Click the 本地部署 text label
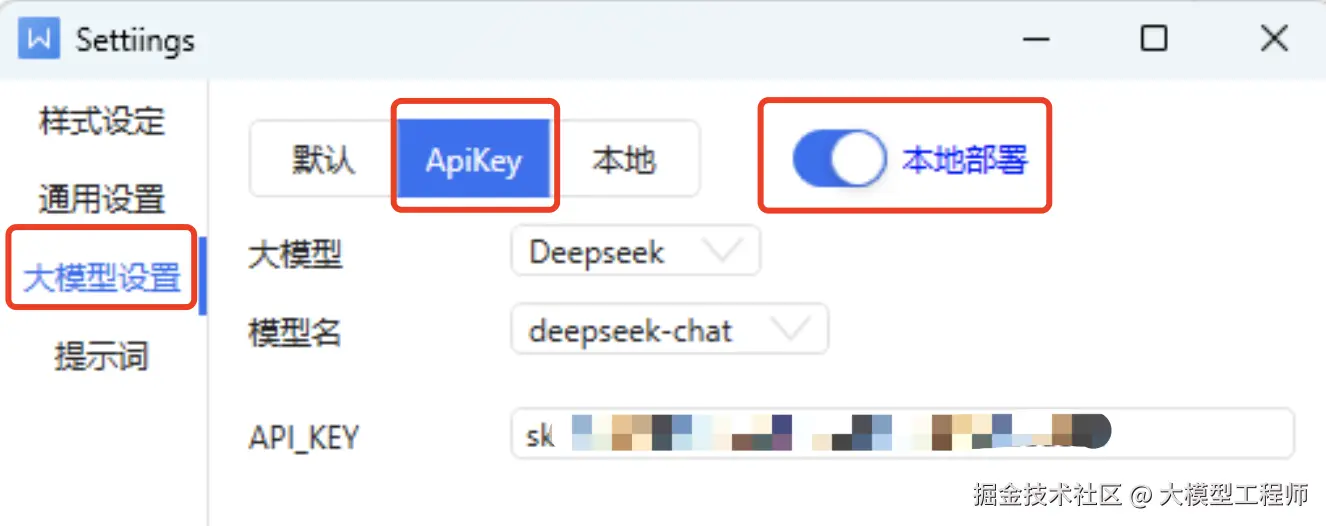The image size is (1326, 526). coord(965,159)
